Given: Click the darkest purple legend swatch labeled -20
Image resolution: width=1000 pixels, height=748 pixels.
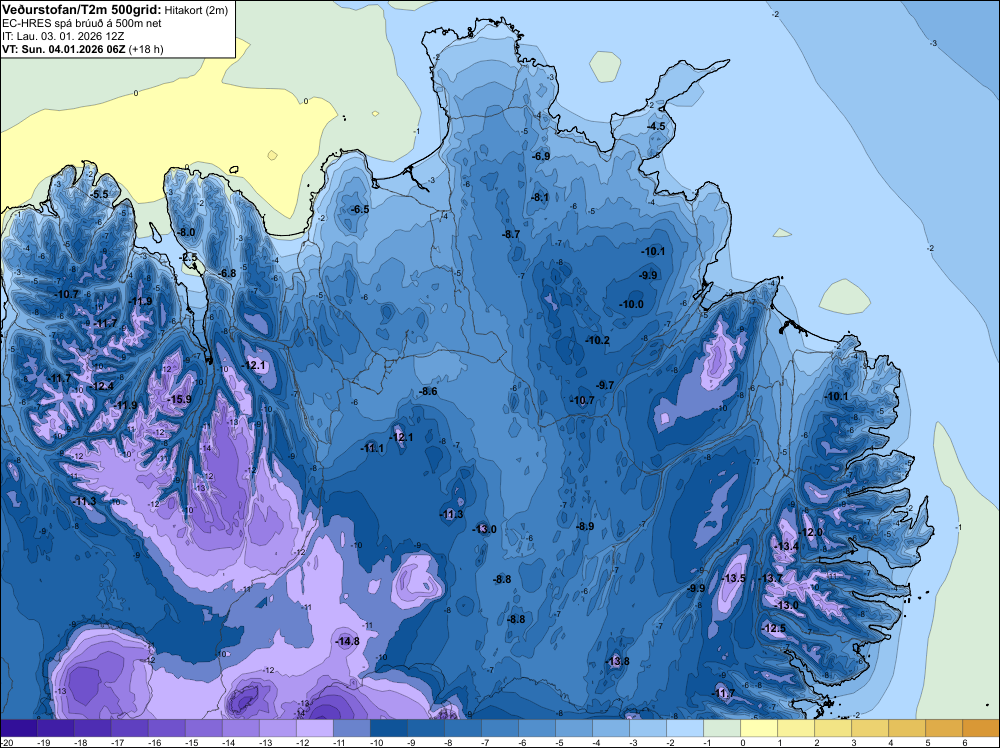Looking at the screenshot, I should 19,728.
